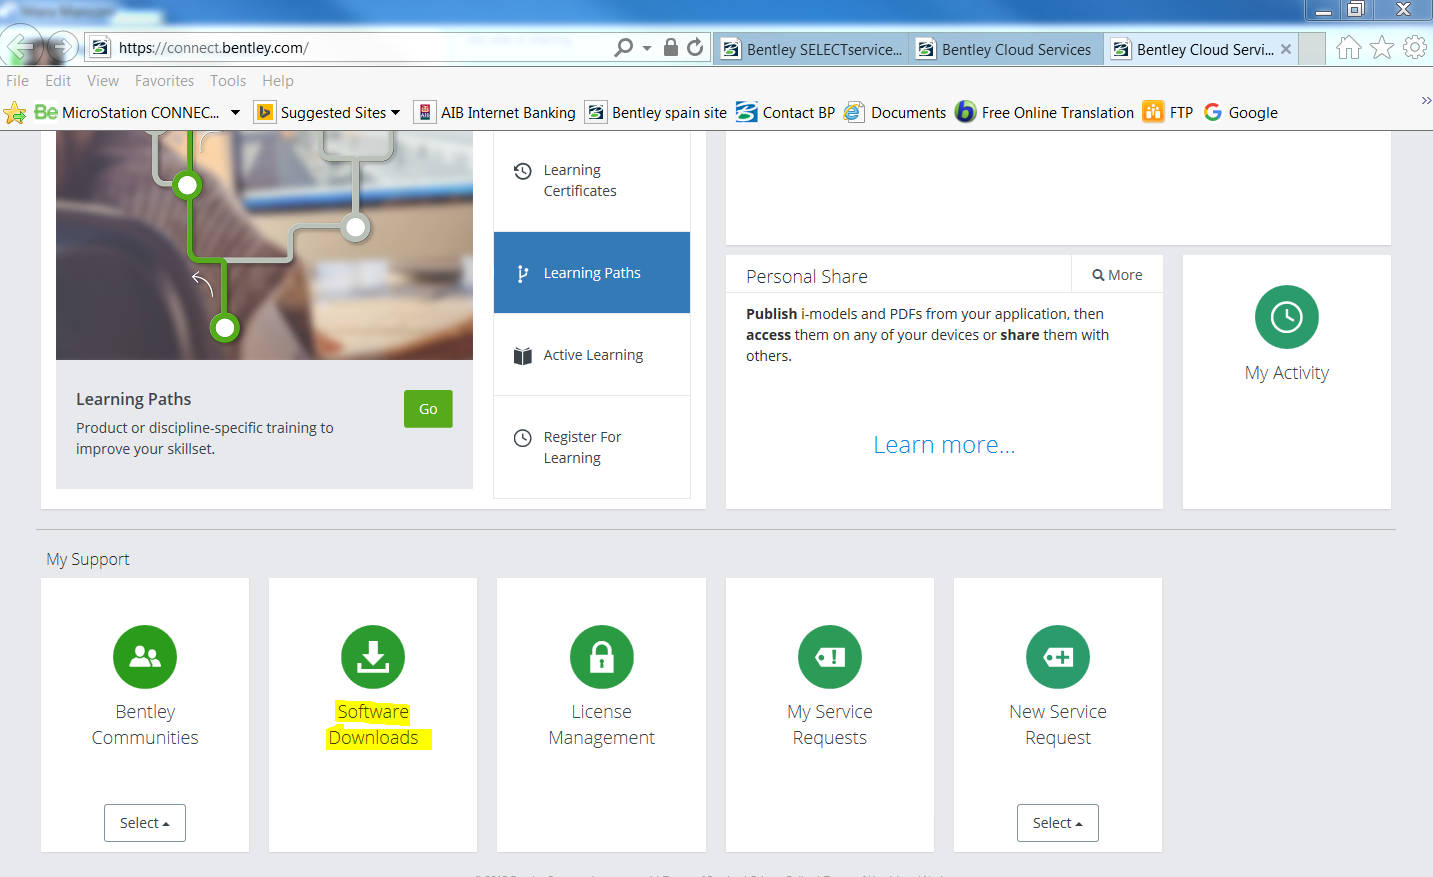This screenshot has width=1433, height=877.
Task: Open the My Service Requests icon
Action: click(x=830, y=657)
